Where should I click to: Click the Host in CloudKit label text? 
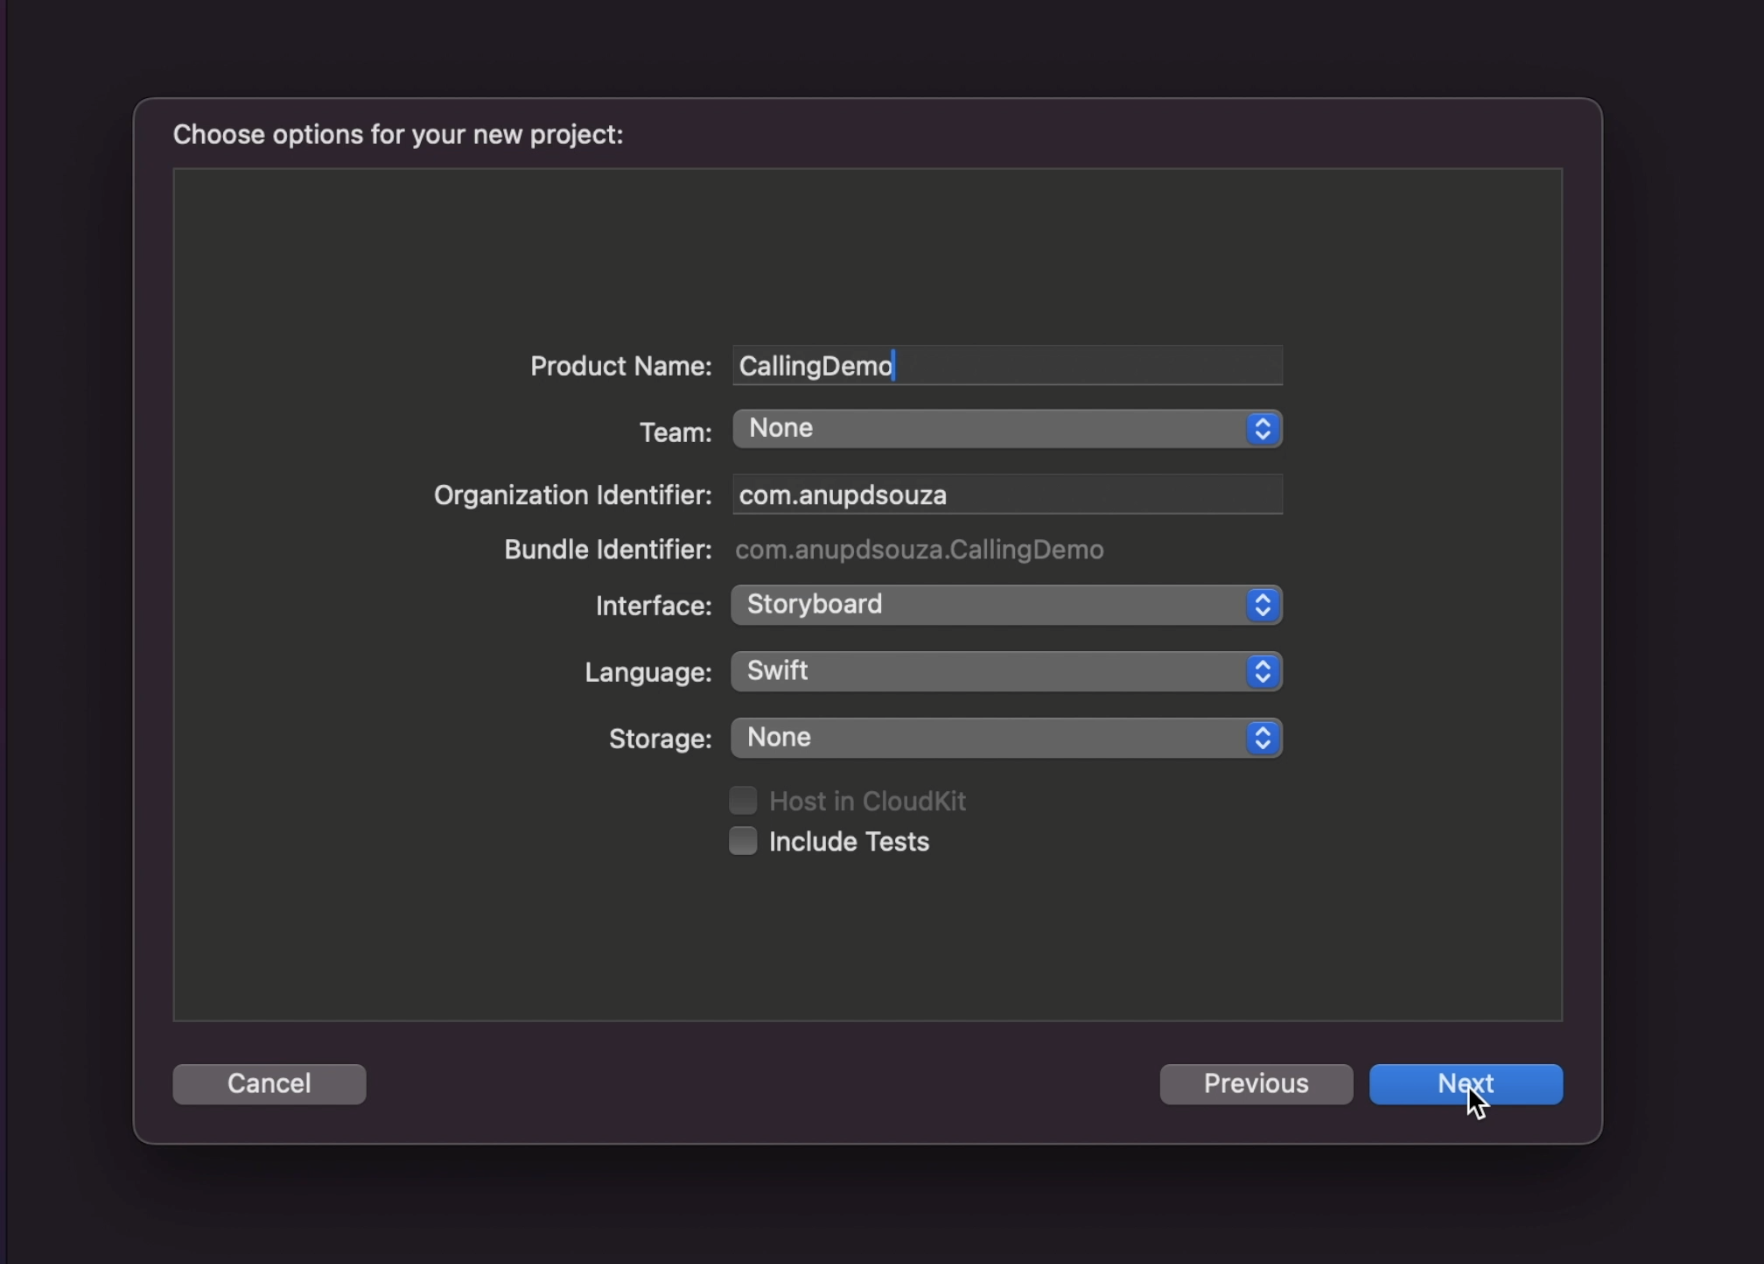[x=866, y=802]
